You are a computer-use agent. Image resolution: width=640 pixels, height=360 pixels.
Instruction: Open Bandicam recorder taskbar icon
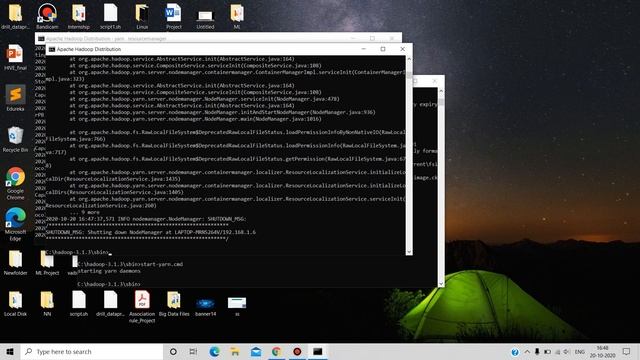coord(297,351)
